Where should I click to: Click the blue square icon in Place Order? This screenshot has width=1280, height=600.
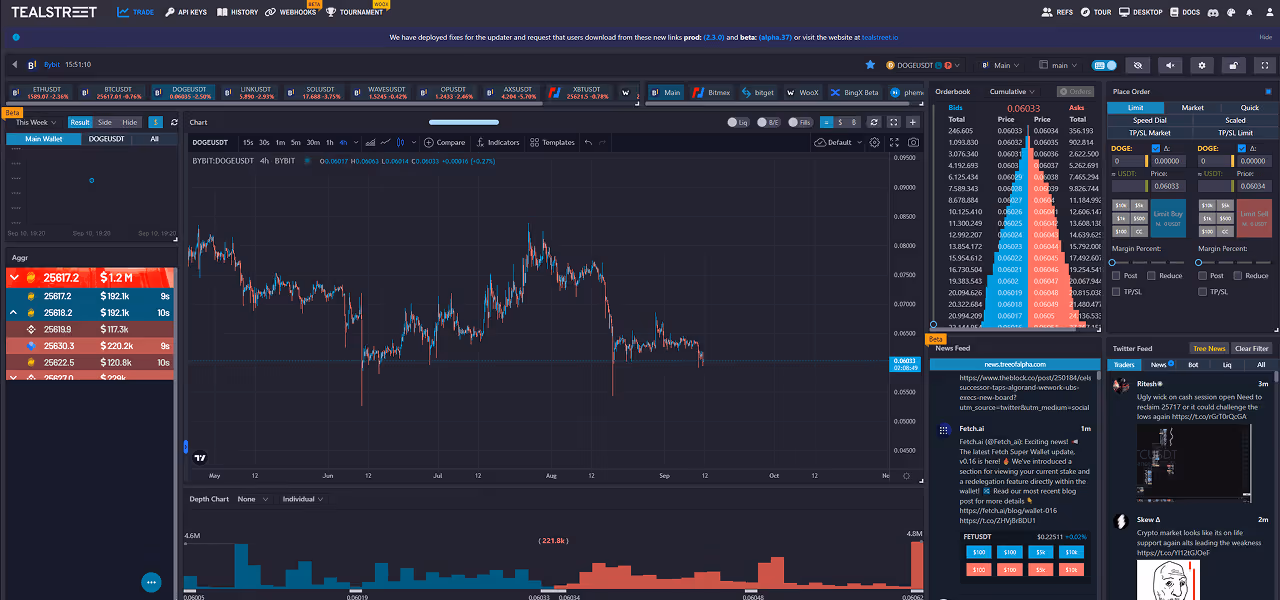pos(1268,92)
